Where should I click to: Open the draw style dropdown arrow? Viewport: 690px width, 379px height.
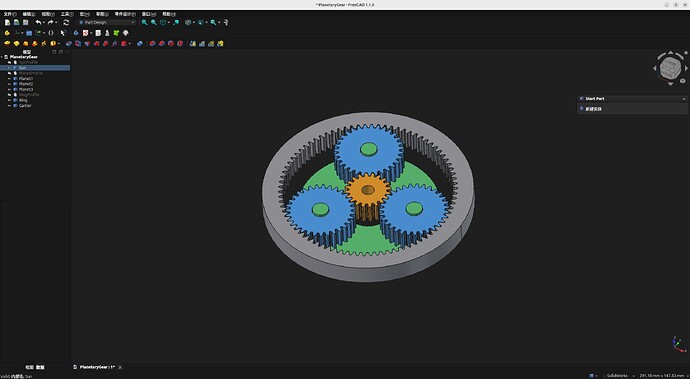[194, 22]
